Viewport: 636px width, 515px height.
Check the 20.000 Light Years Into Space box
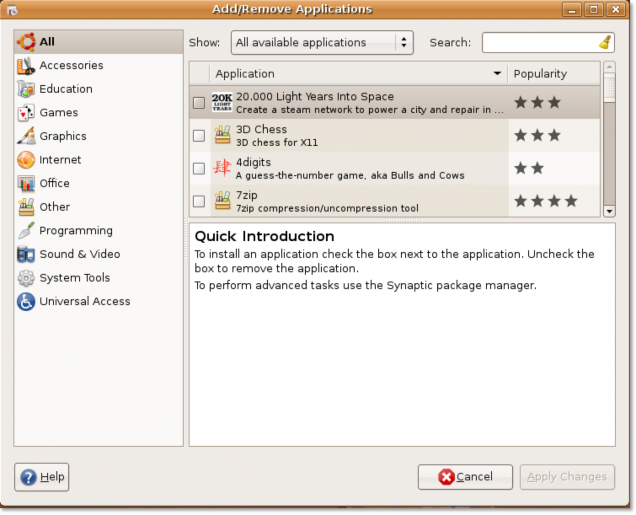click(x=199, y=103)
